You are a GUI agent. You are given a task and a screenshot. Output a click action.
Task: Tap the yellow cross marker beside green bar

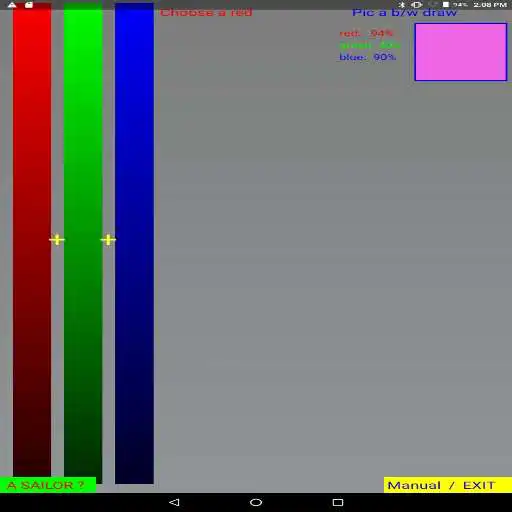[x=108, y=240]
